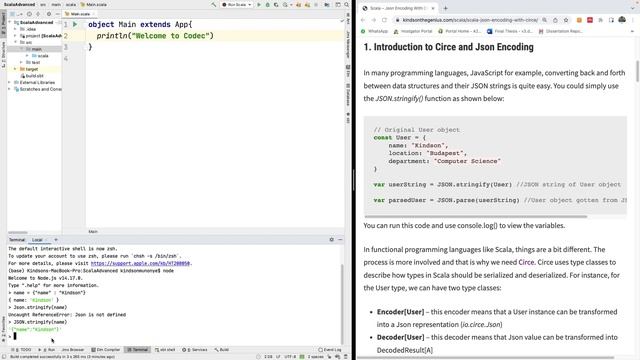This screenshot has height=360, width=640.
Task: Click the Build project hammer icon
Action: pyautogui.click(x=213, y=4)
